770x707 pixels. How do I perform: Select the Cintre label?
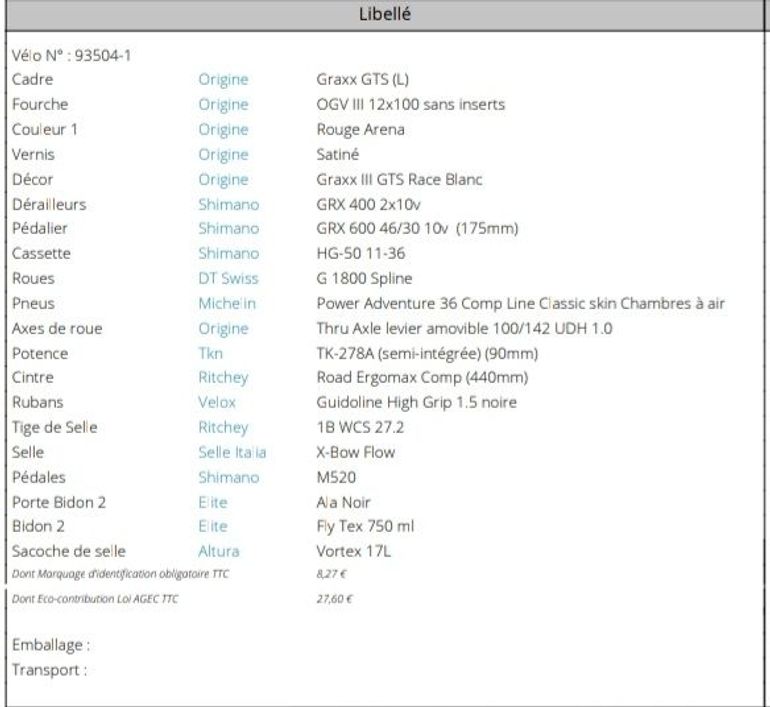tap(33, 377)
